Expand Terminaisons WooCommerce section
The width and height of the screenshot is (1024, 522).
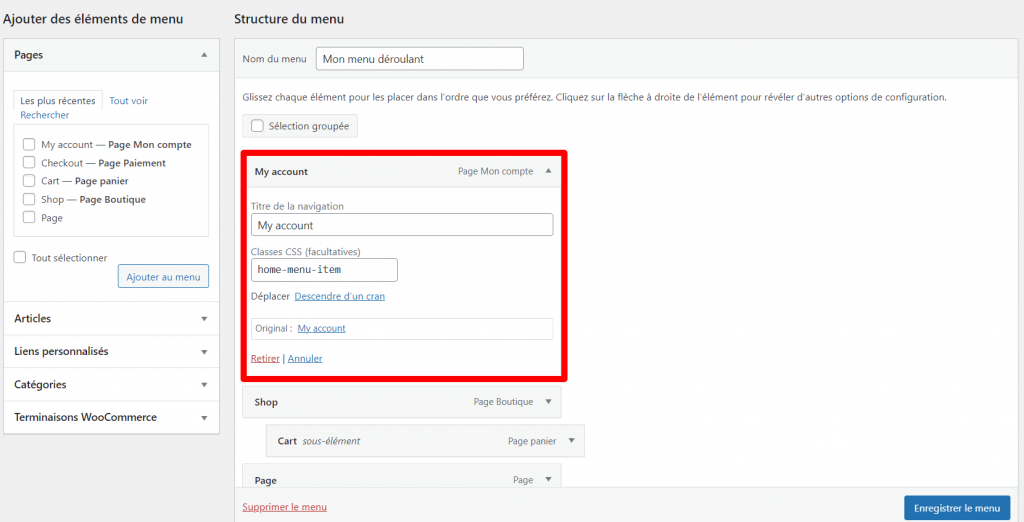click(x=204, y=418)
